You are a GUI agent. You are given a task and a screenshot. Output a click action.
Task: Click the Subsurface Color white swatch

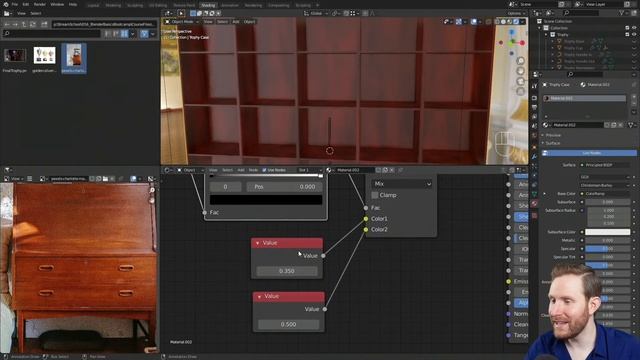(x=608, y=232)
